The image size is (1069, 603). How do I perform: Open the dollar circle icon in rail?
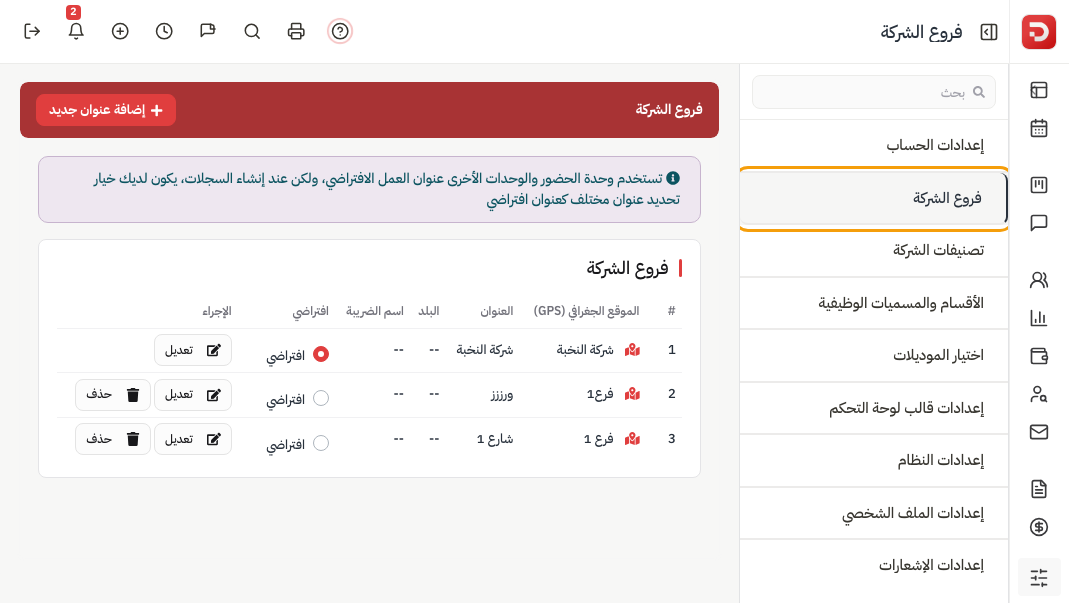tap(1038, 527)
